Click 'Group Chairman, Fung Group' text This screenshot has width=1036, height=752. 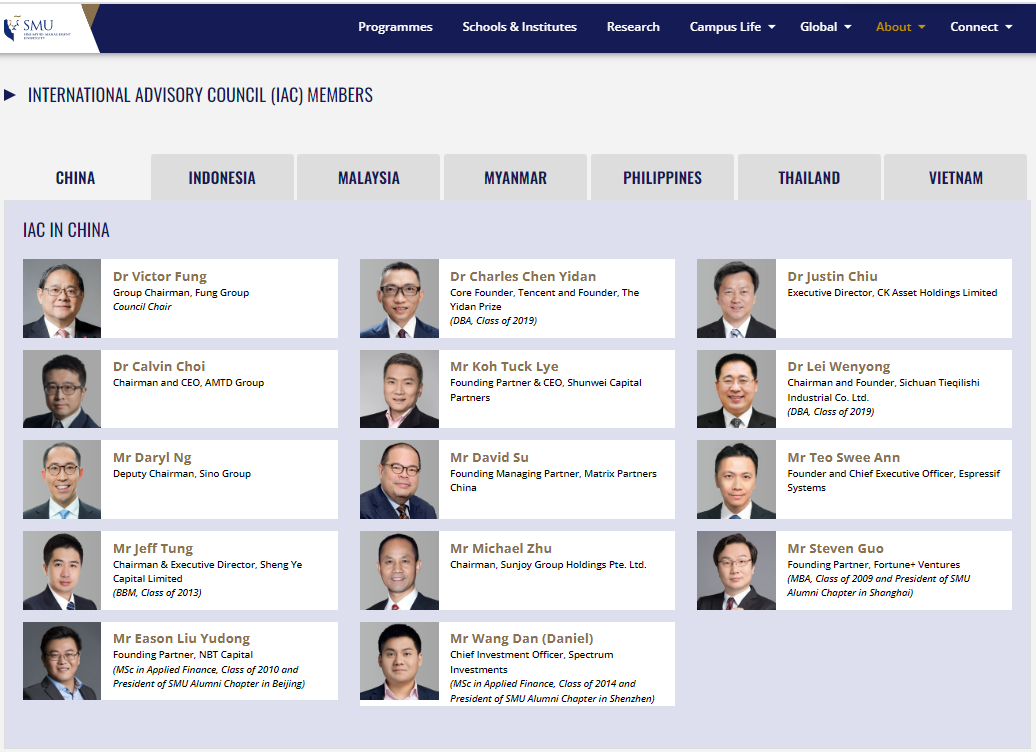tap(181, 293)
